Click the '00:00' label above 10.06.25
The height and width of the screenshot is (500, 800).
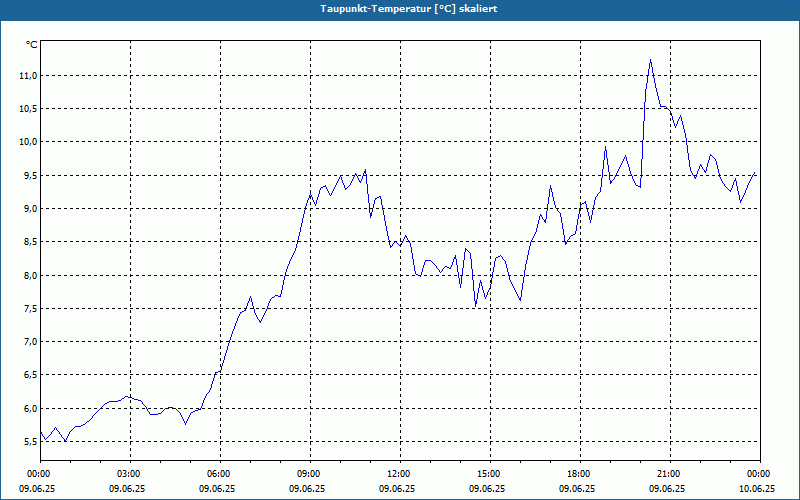(760, 474)
